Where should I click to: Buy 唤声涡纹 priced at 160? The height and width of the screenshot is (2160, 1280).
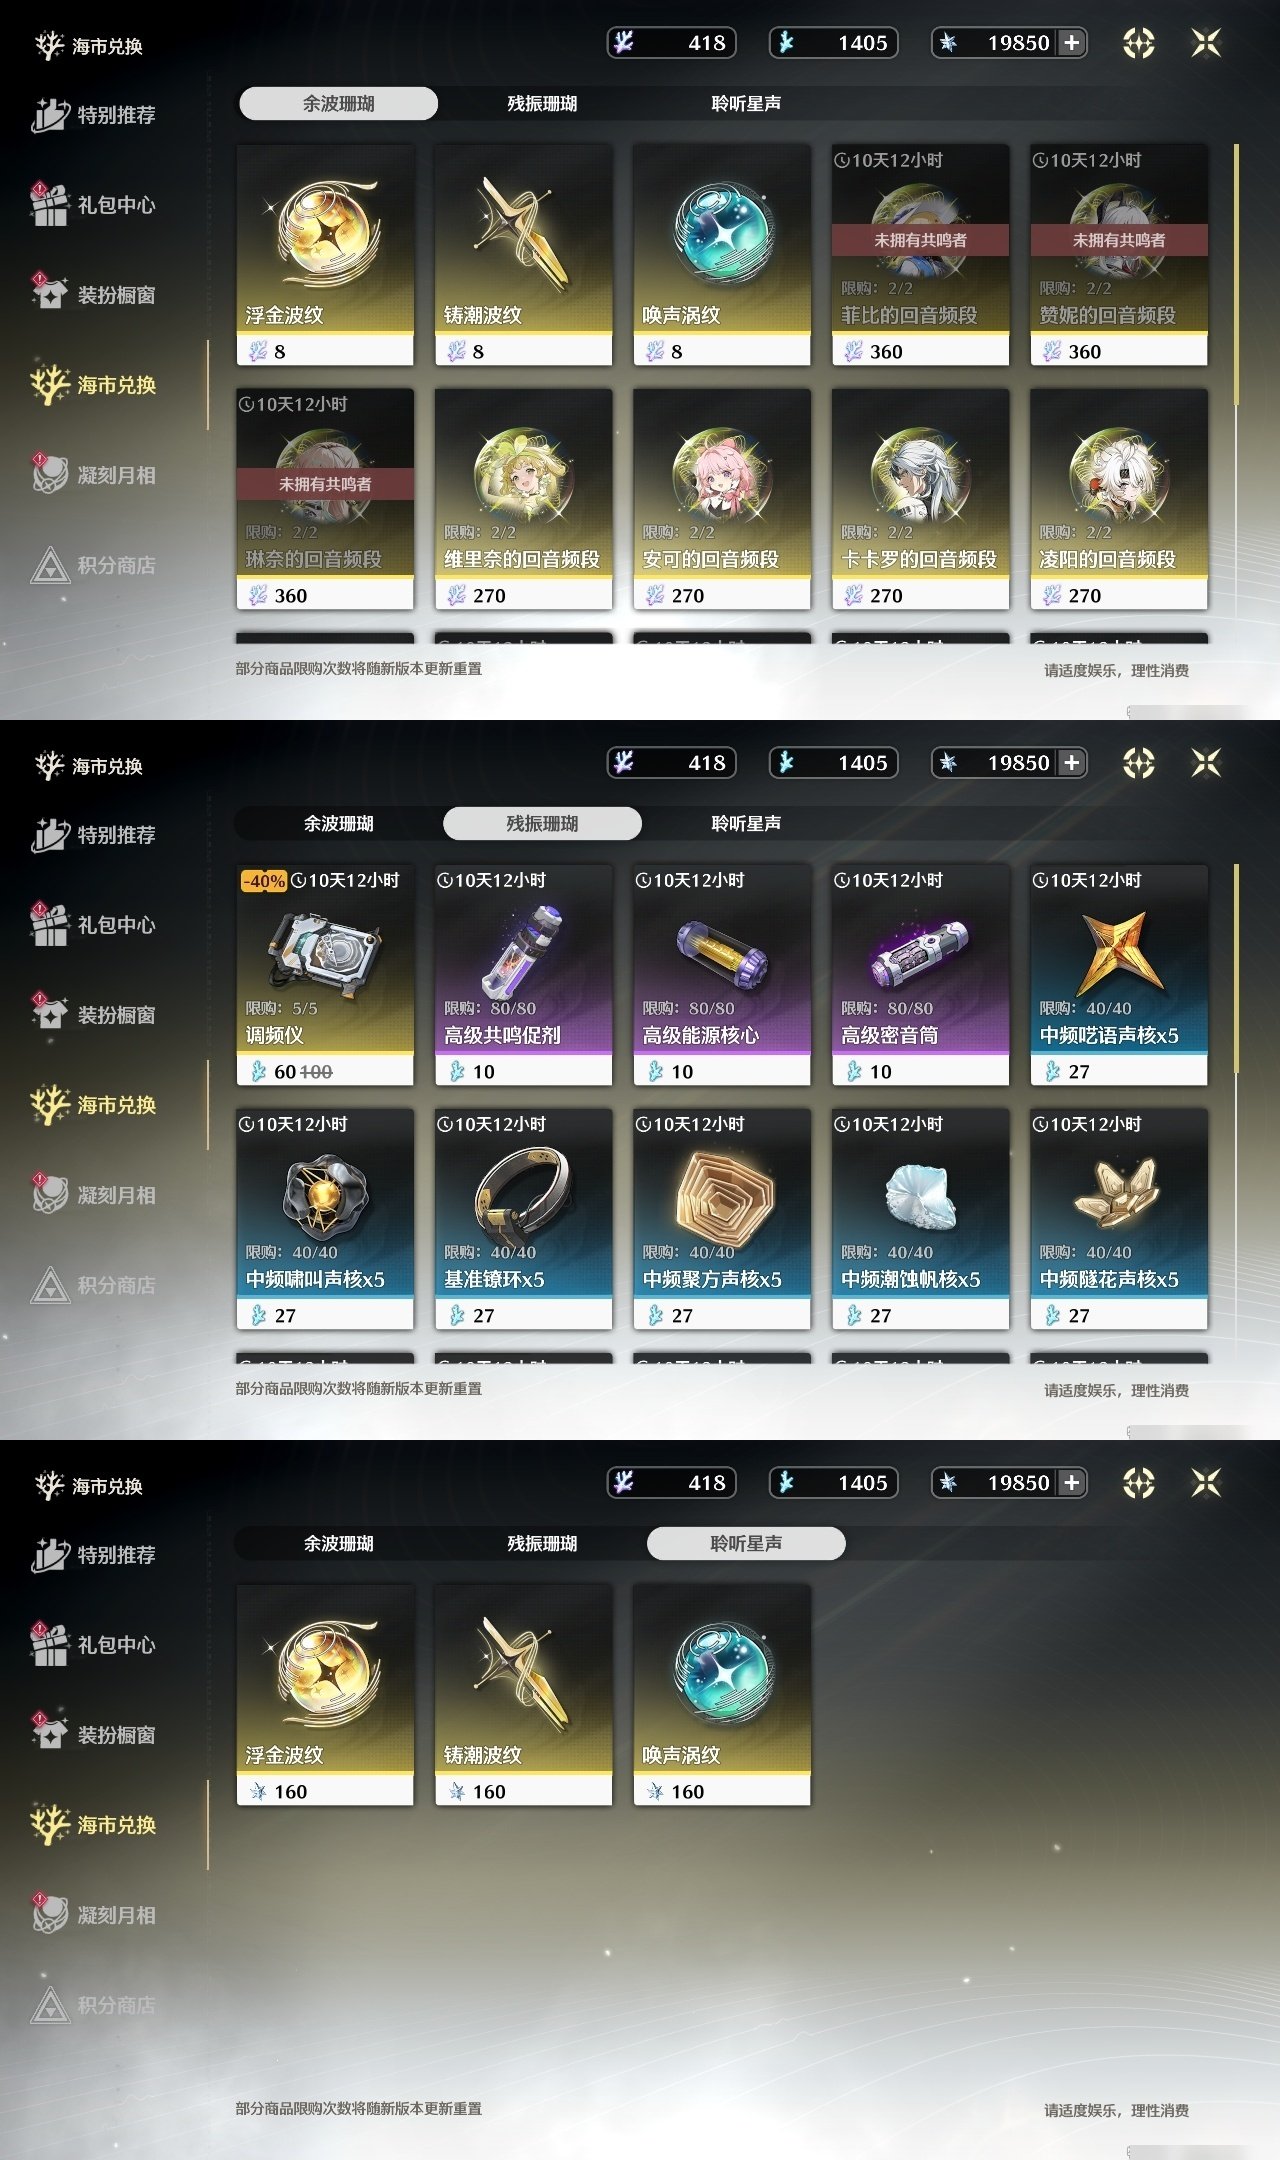[x=722, y=1695]
